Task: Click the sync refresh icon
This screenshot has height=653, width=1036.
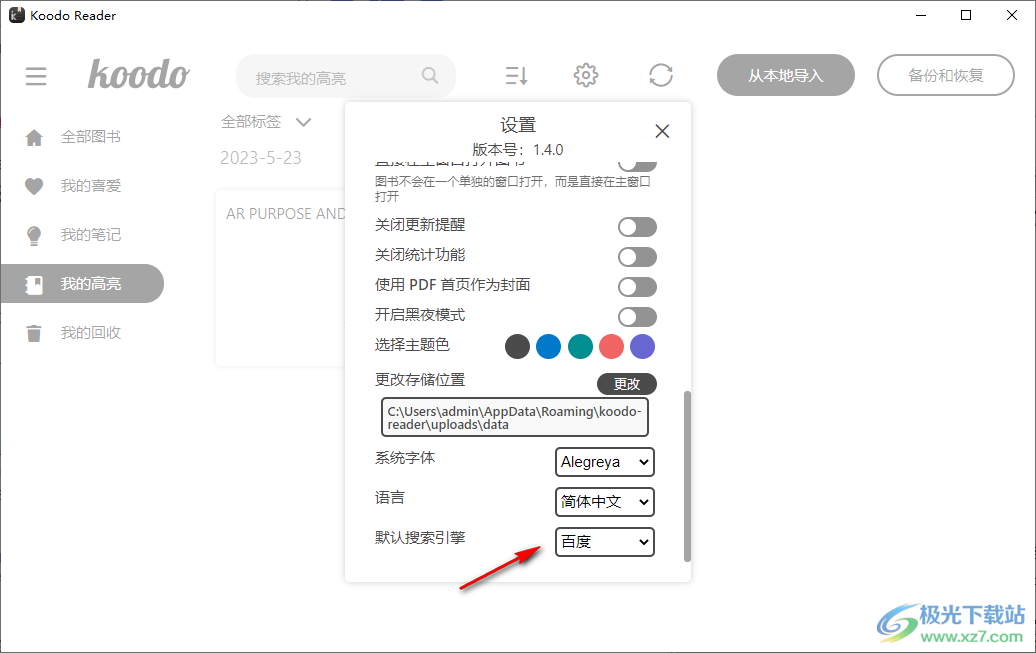Action: click(661, 75)
